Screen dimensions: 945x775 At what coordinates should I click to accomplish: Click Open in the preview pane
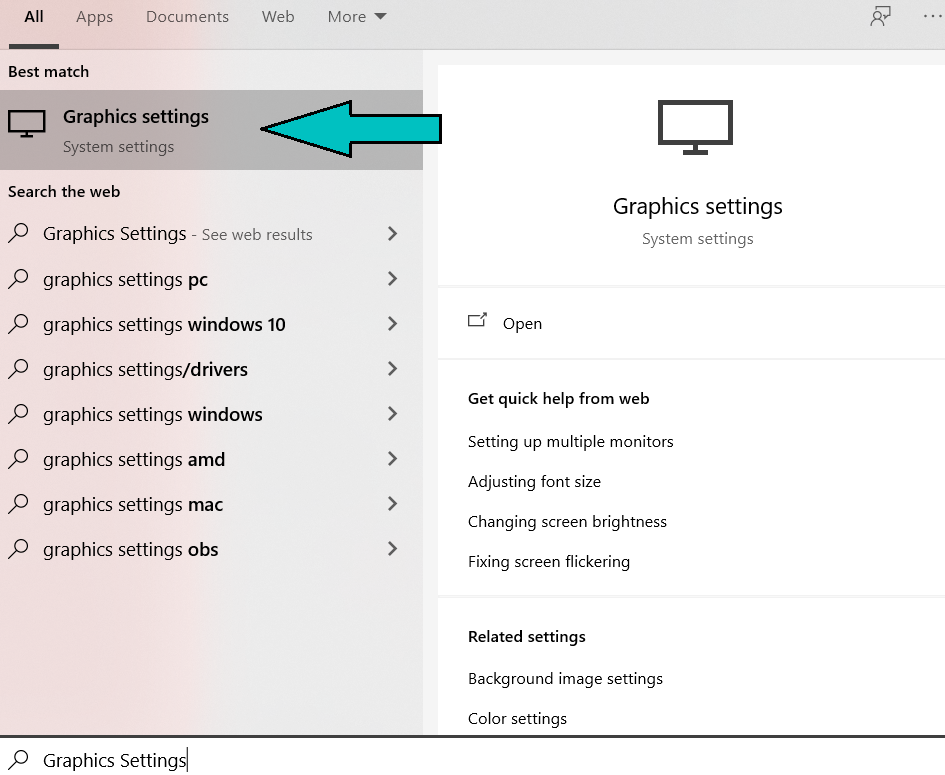point(522,324)
